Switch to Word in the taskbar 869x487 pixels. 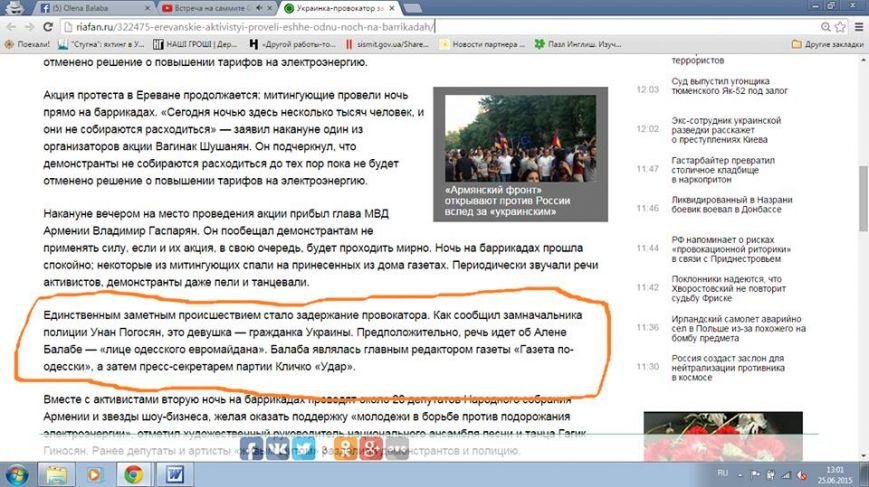tap(175, 475)
